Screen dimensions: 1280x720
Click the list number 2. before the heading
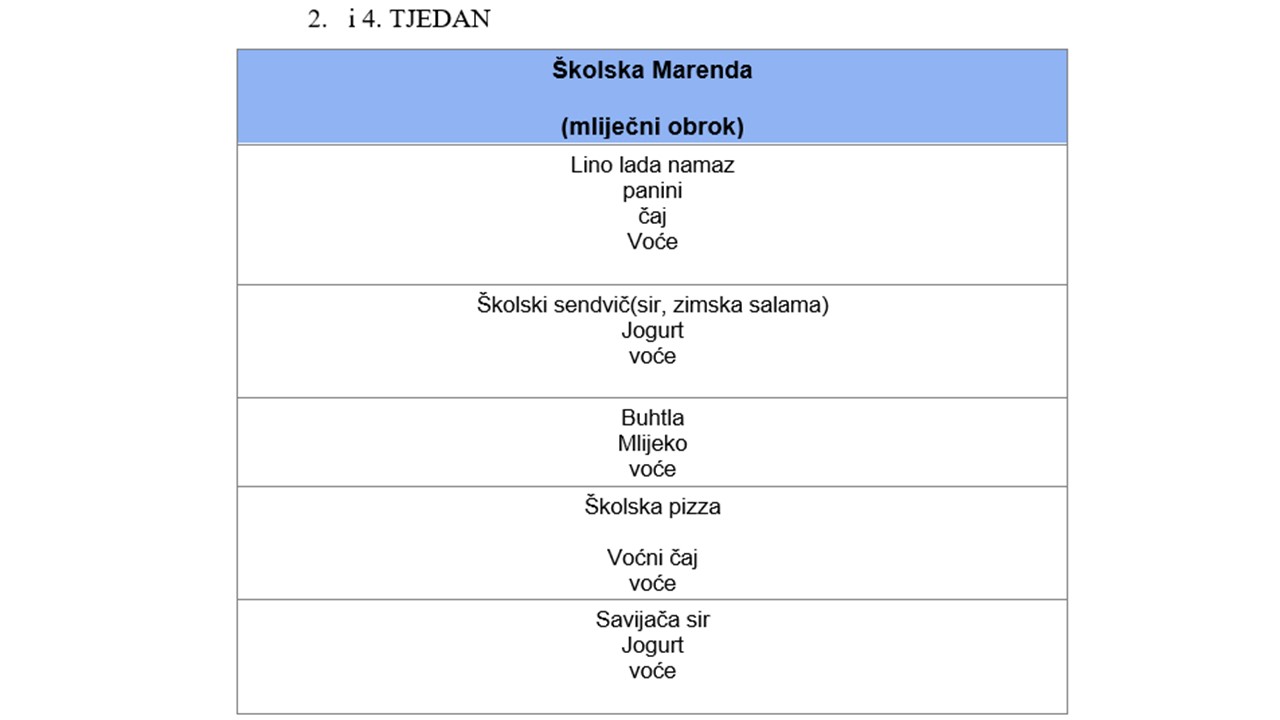point(317,19)
